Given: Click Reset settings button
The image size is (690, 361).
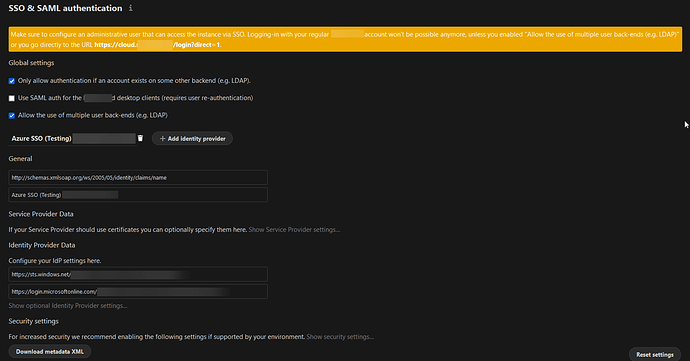Looking at the screenshot, I should tap(655, 354).
